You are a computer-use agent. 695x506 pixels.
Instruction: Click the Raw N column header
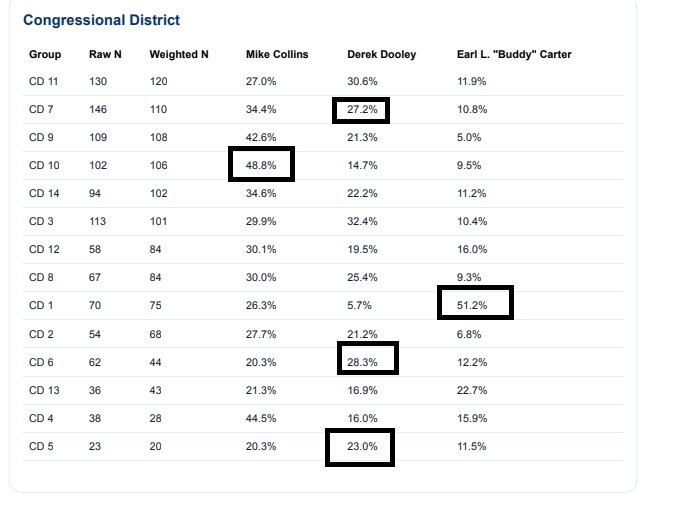point(105,54)
